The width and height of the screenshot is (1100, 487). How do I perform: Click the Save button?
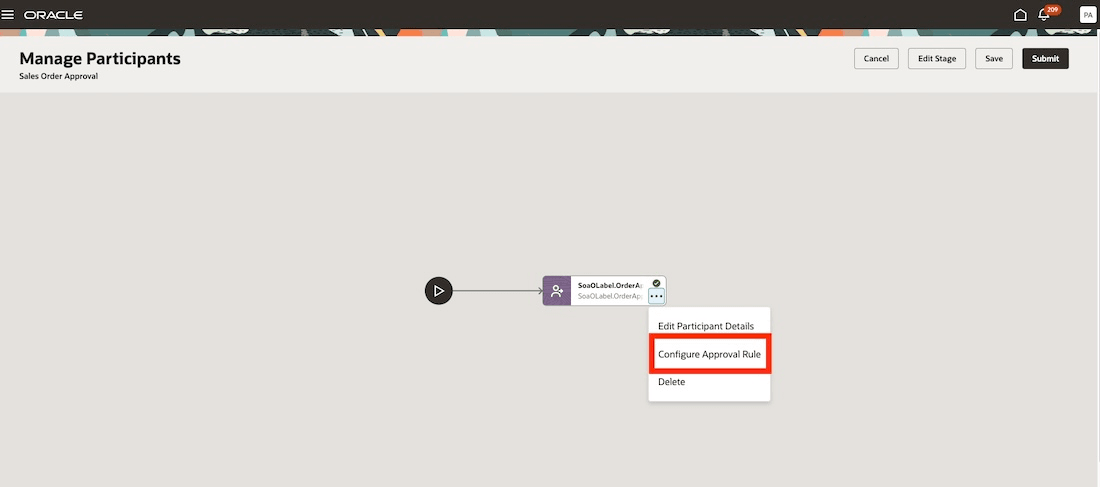[993, 59]
